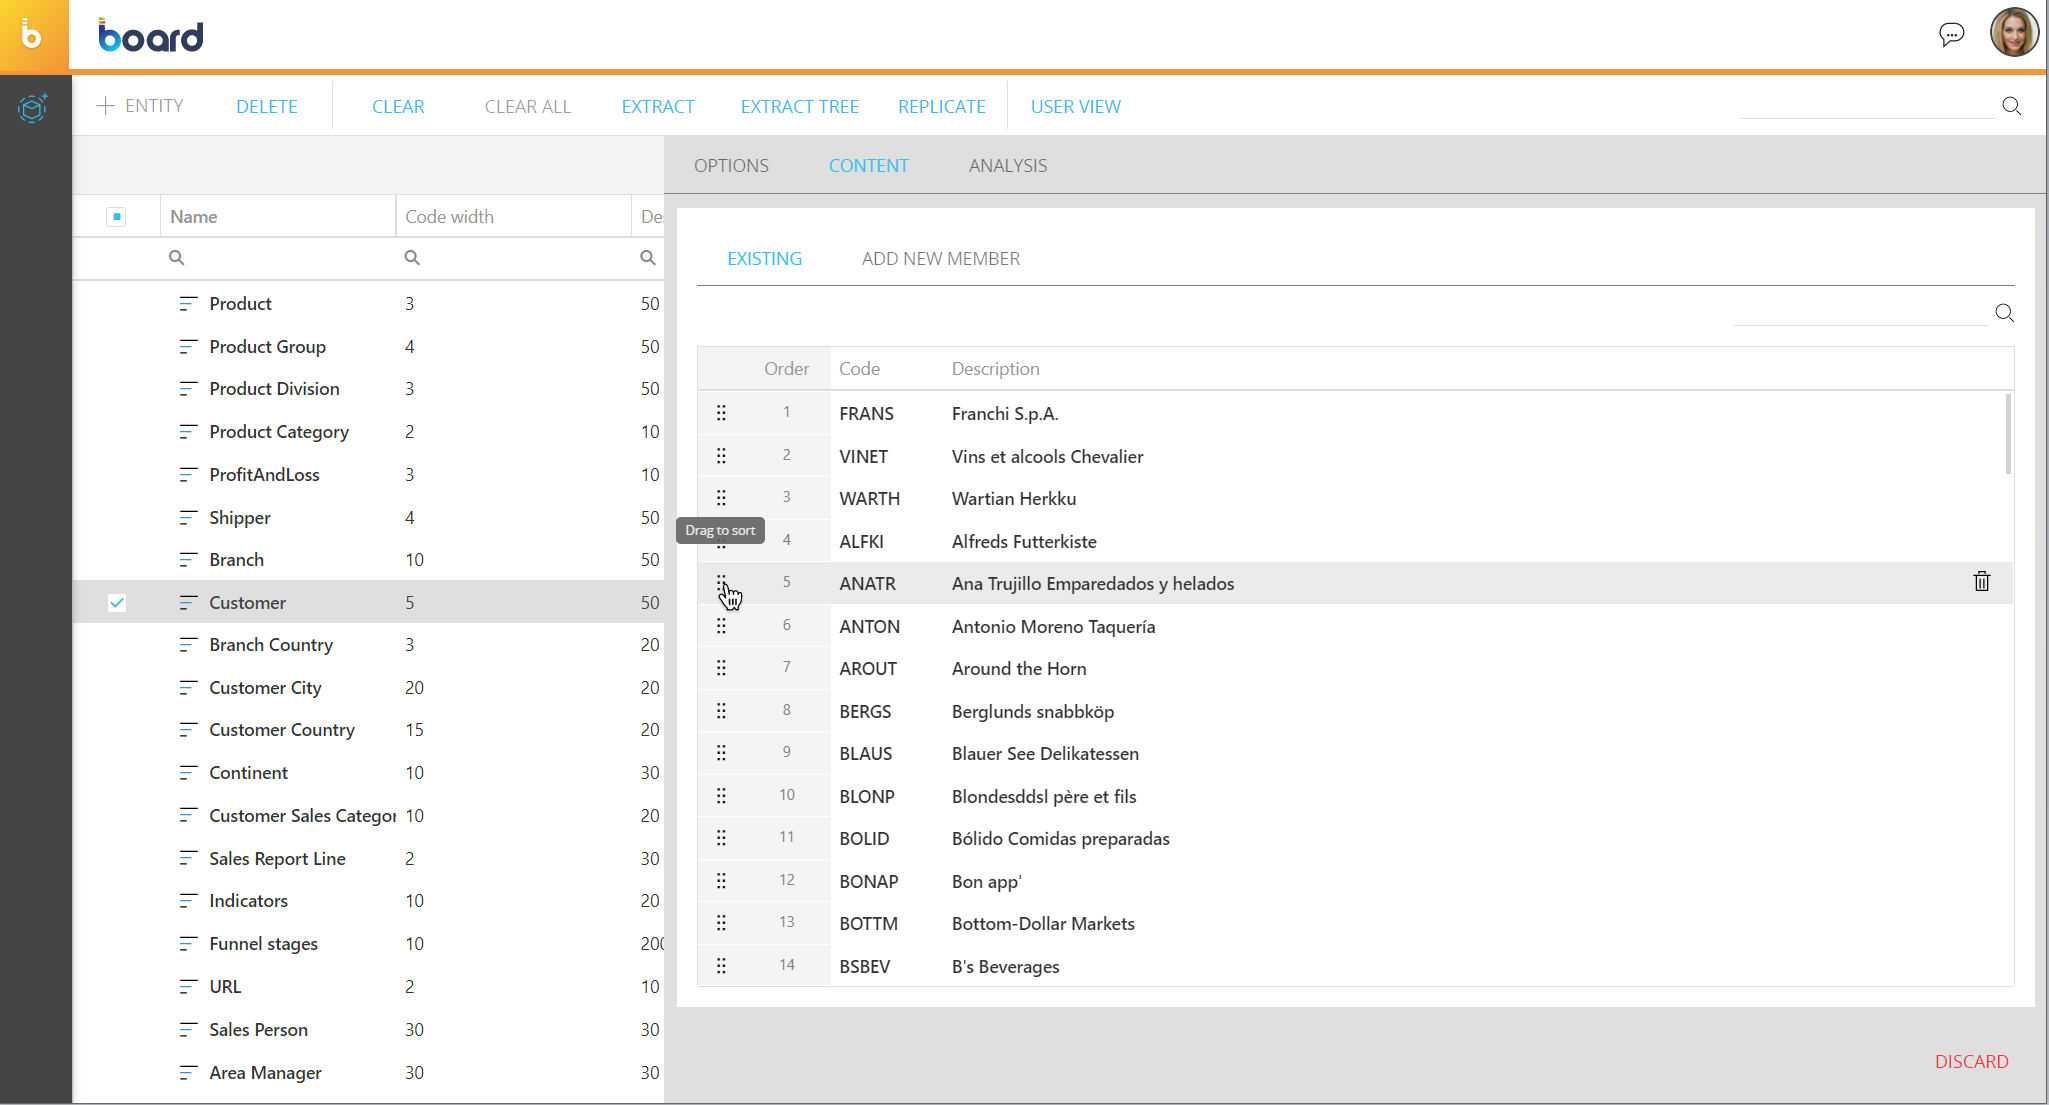
Task: Click the toolbar search magnifier icon
Action: pos(2012,106)
